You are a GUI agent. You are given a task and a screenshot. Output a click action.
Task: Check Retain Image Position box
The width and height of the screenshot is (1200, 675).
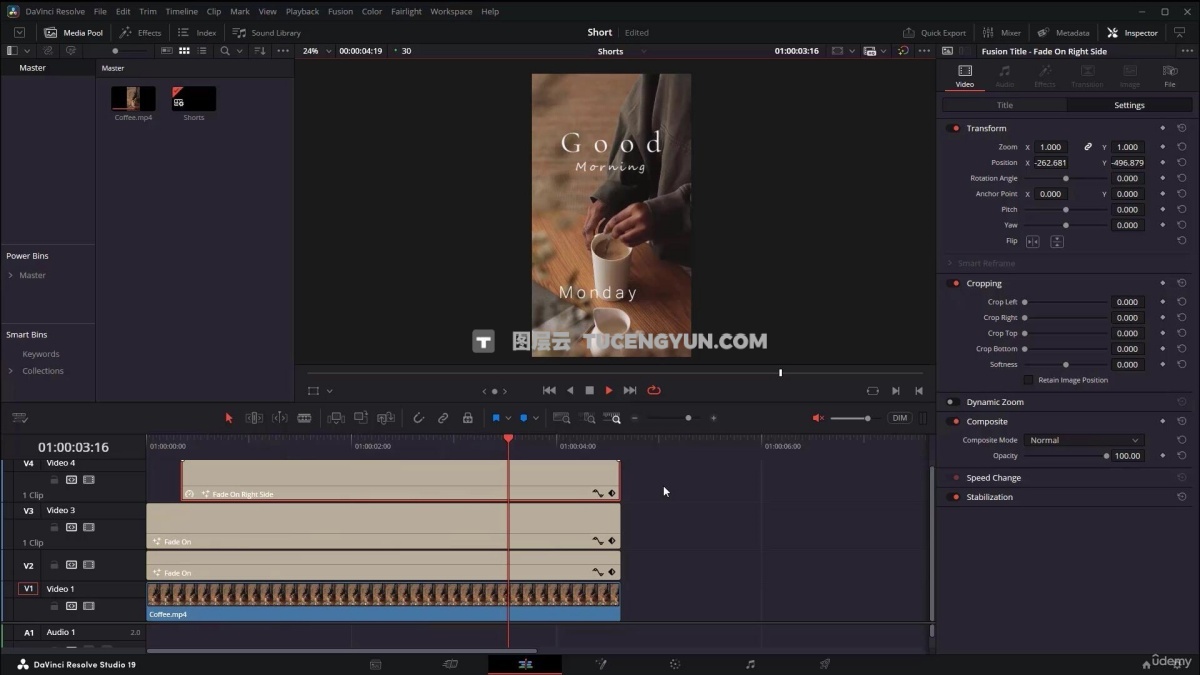(1028, 380)
